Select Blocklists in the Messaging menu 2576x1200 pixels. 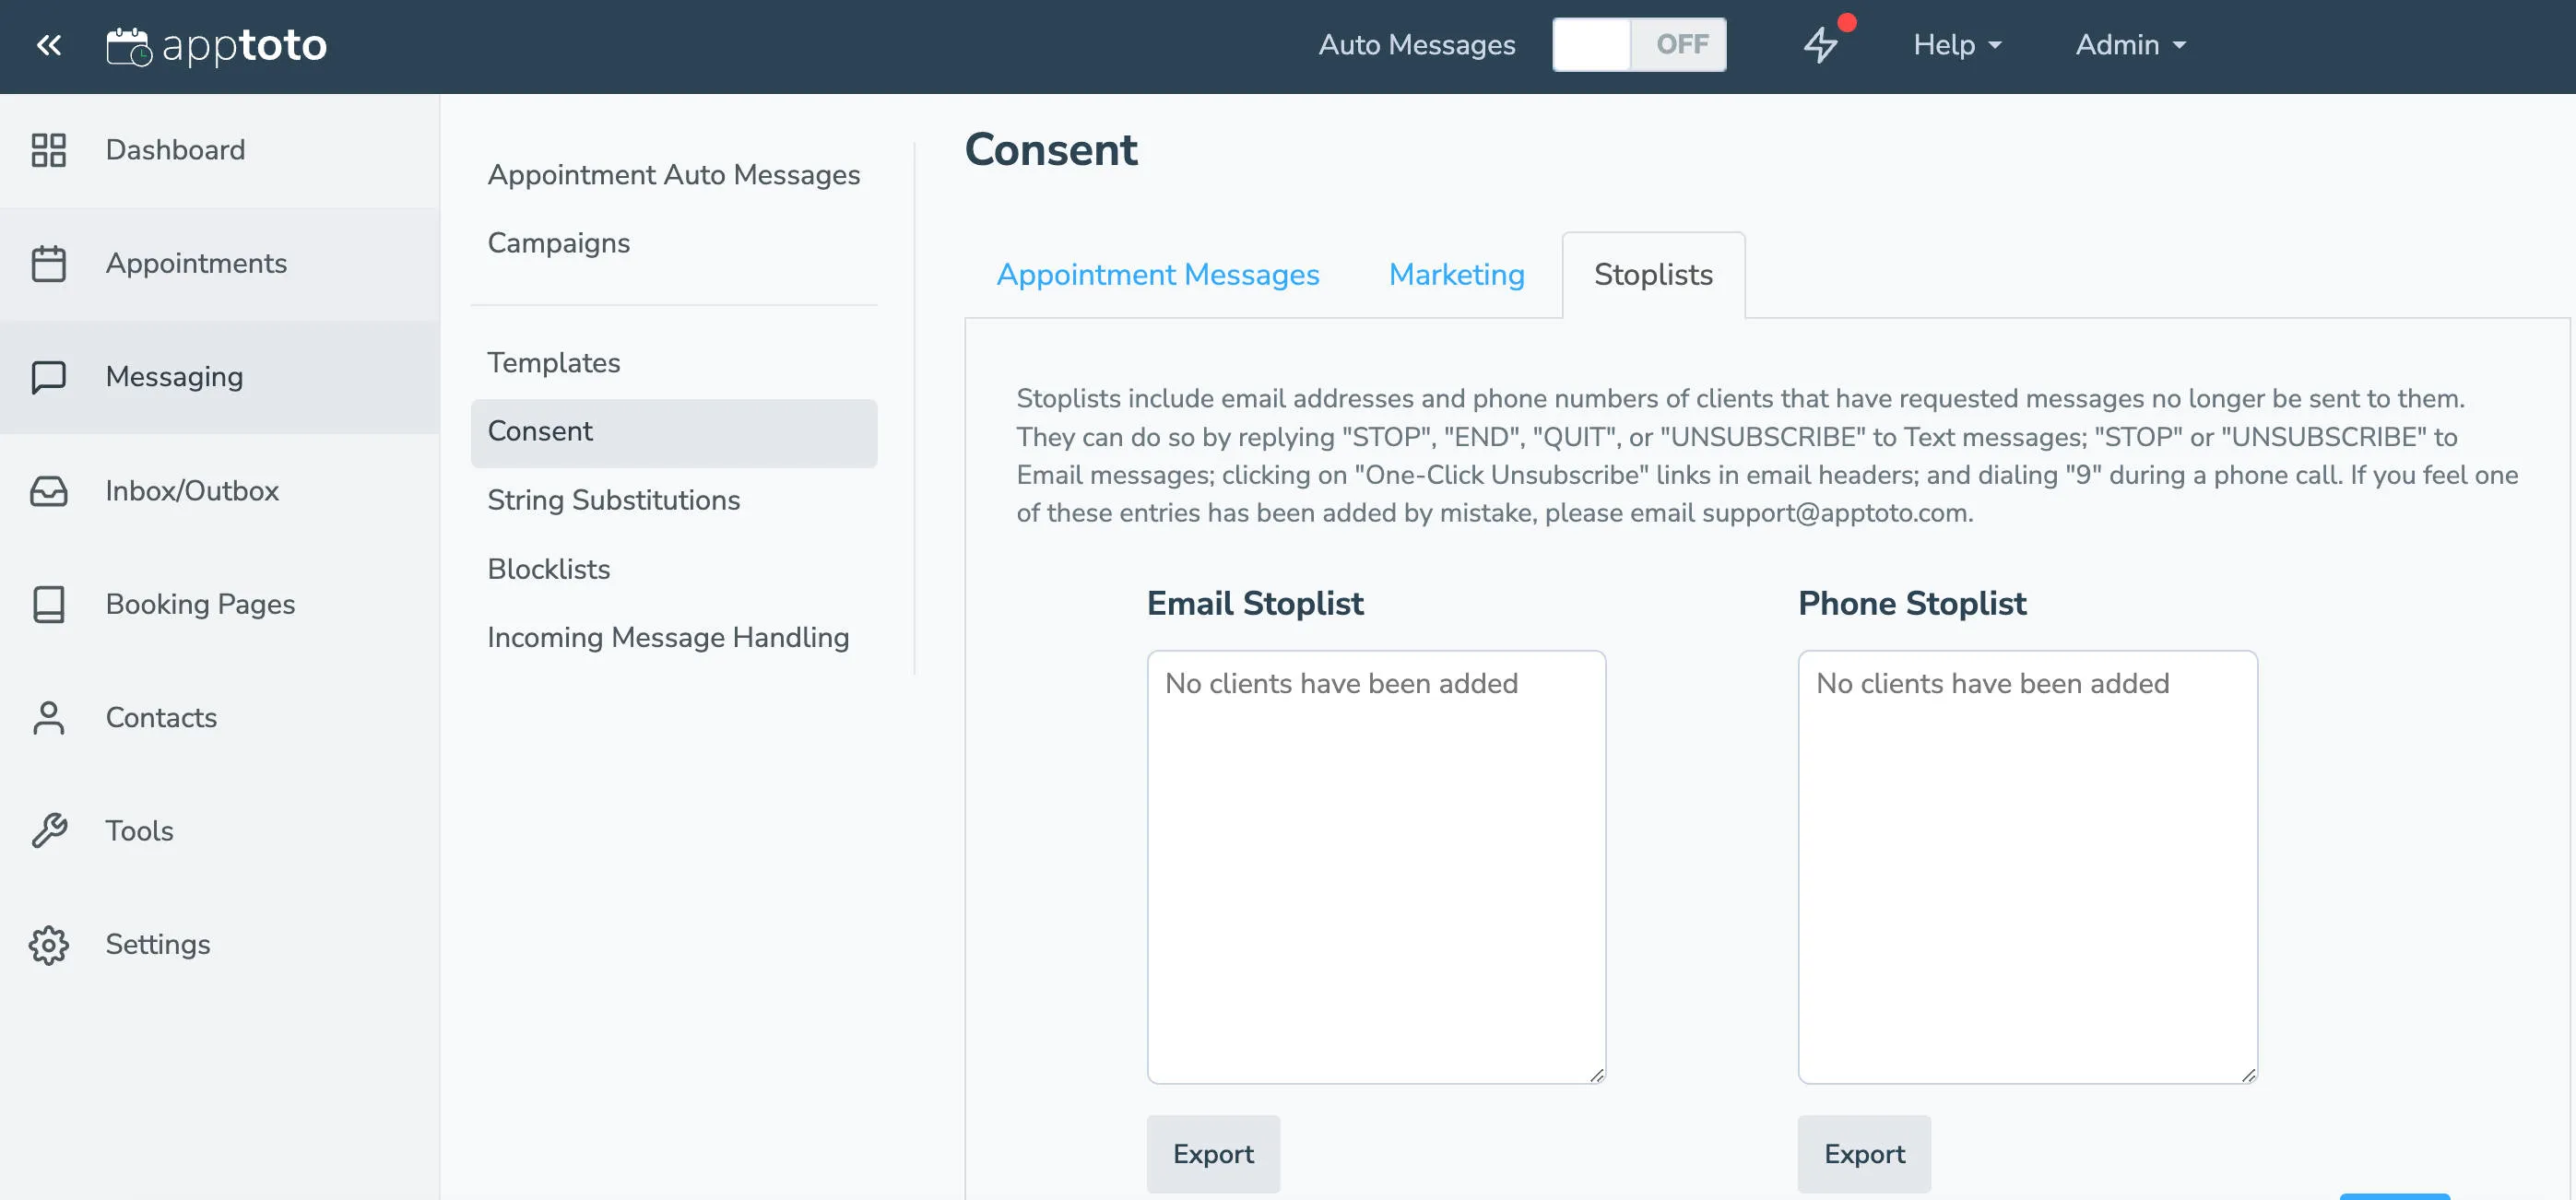(548, 569)
